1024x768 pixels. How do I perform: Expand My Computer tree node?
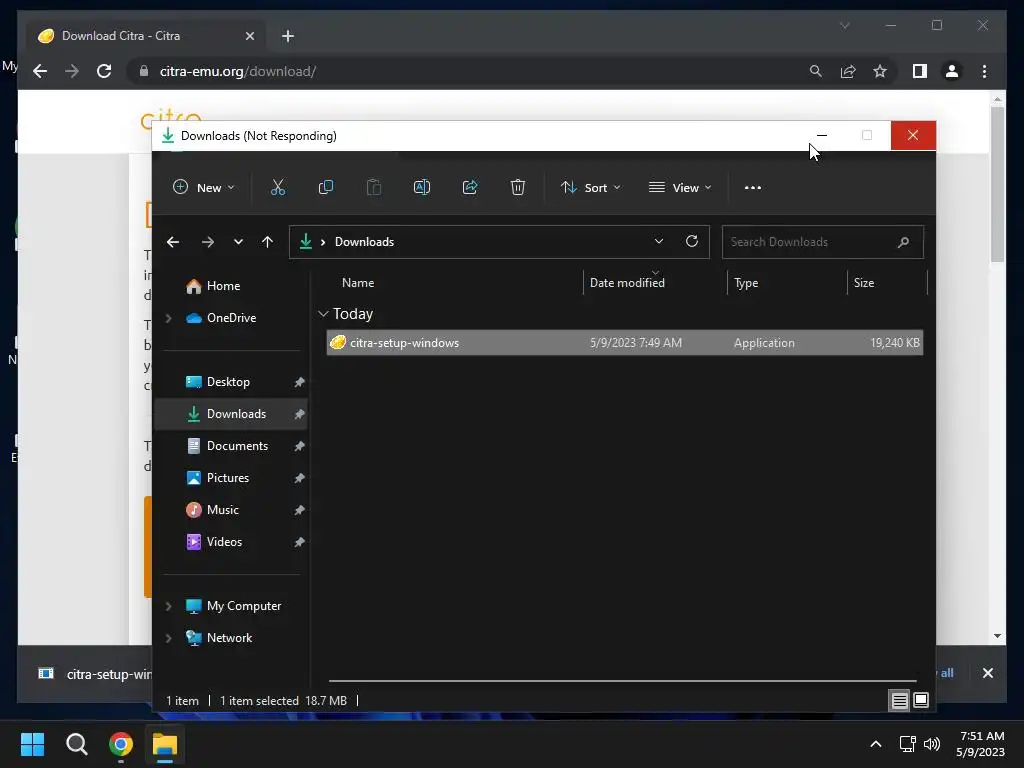click(168, 606)
